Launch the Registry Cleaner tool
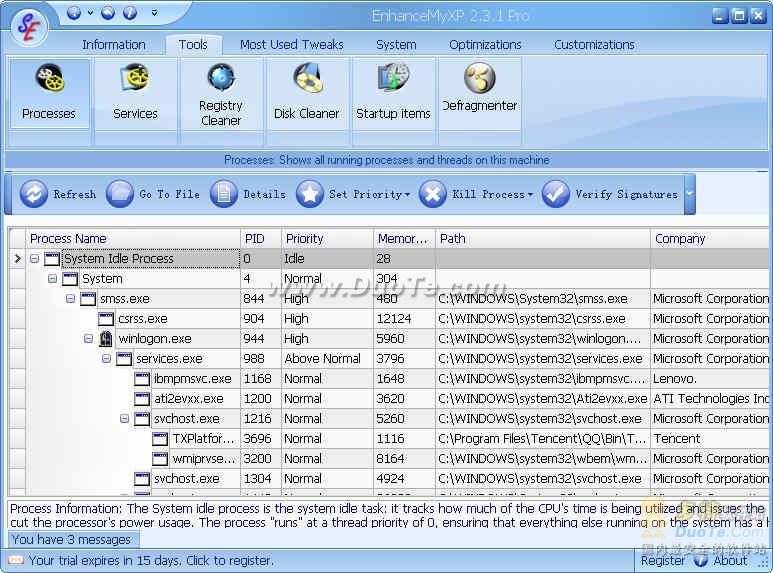Viewport: 773px width, 573px height. 221,93
